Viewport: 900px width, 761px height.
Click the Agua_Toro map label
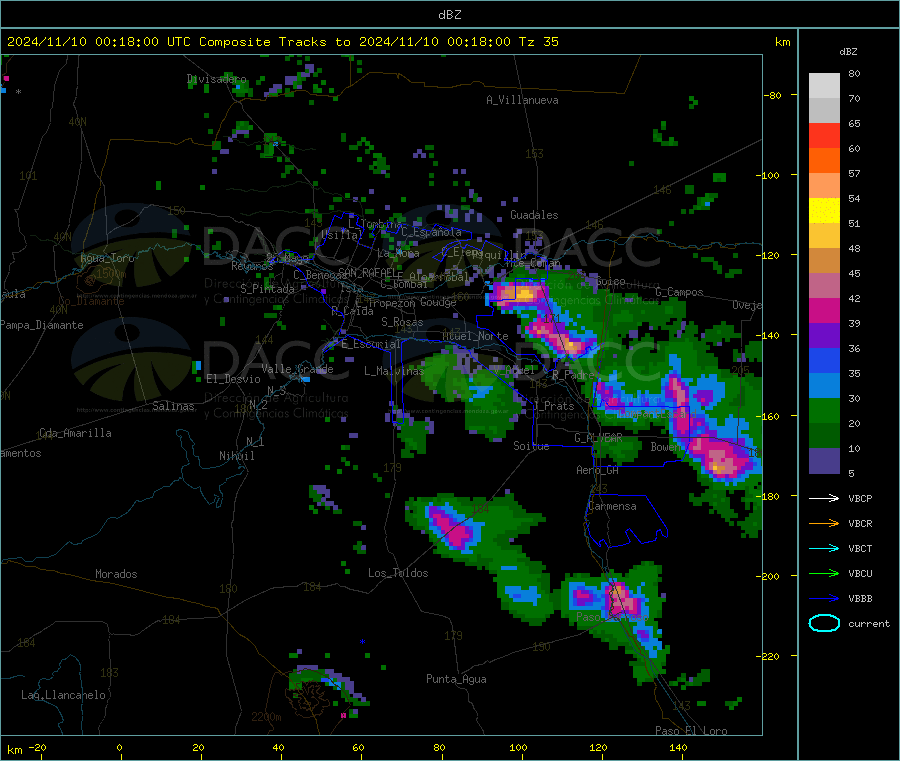[107, 258]
